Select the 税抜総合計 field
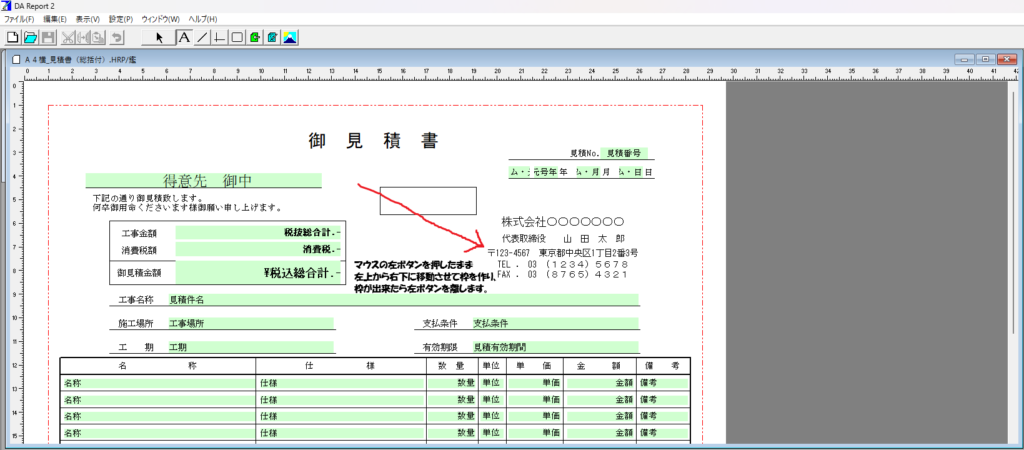Image resolution: width=1024 pixels, height=450 pixels. pyautogui.click(x=258, y=233)
